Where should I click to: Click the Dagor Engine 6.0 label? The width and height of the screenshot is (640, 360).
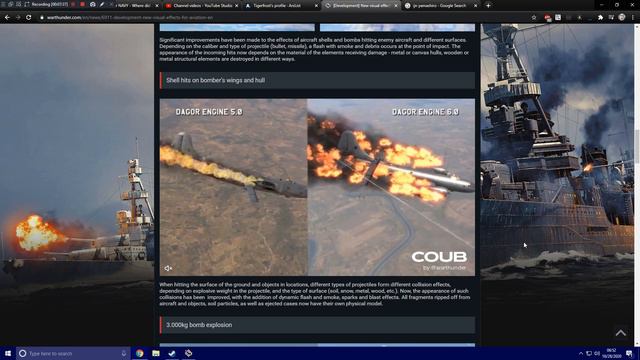click(x=425, y=112)
